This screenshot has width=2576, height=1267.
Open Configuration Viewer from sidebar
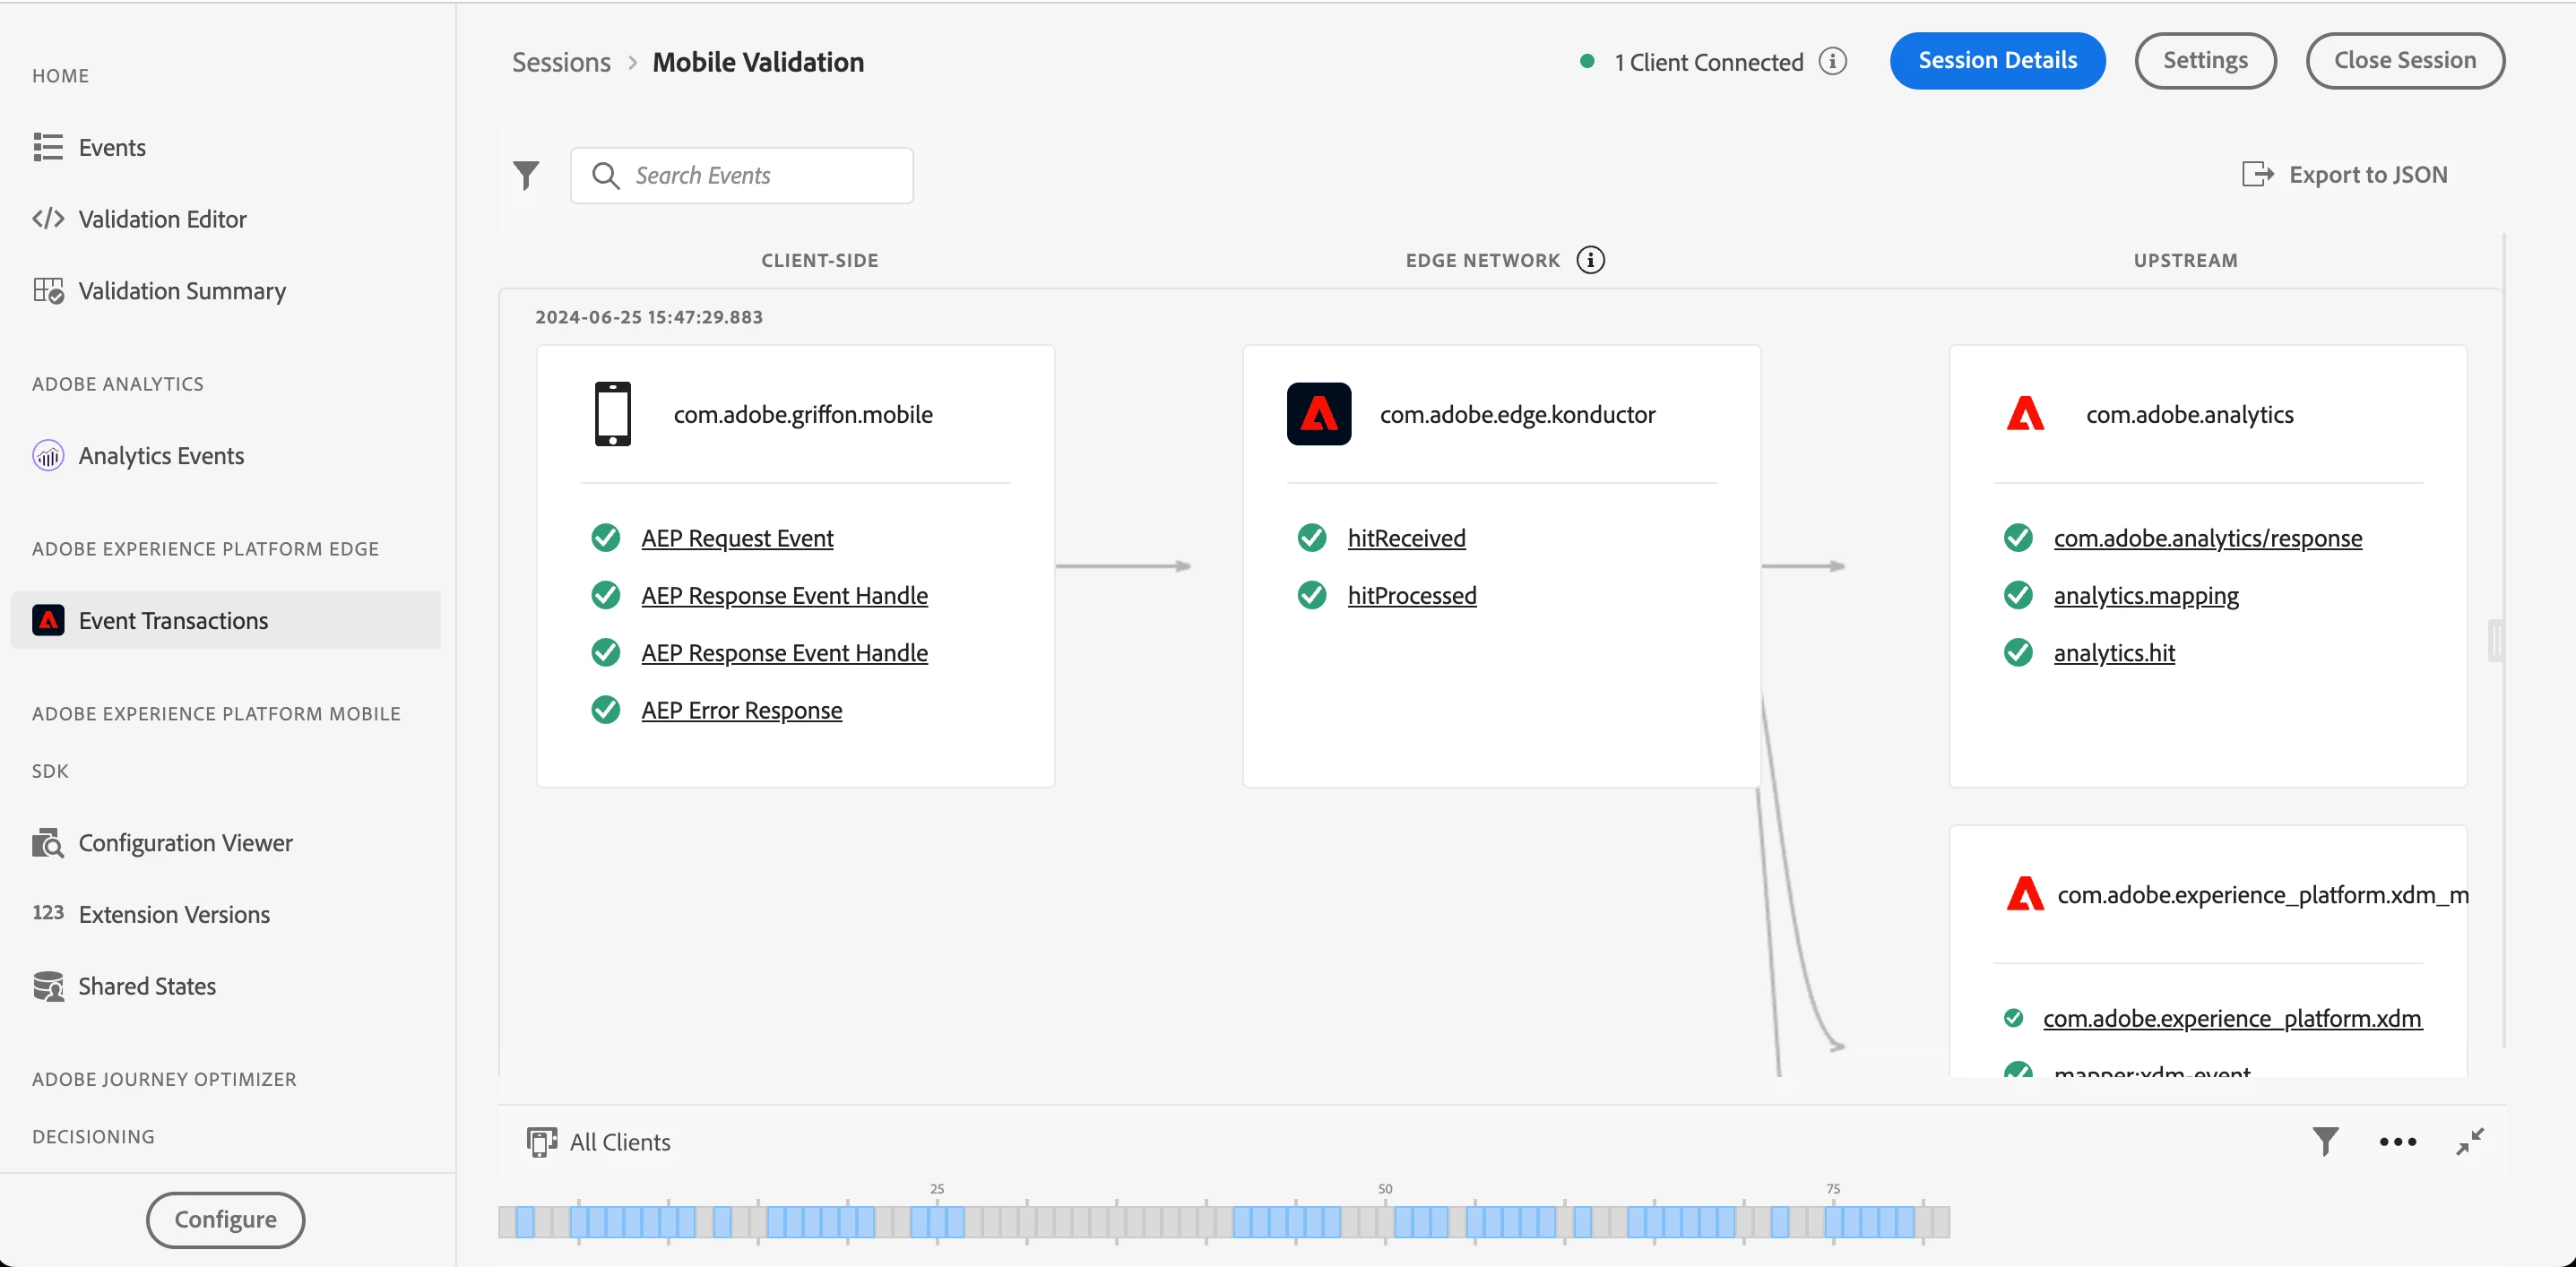tap(185, 843)
